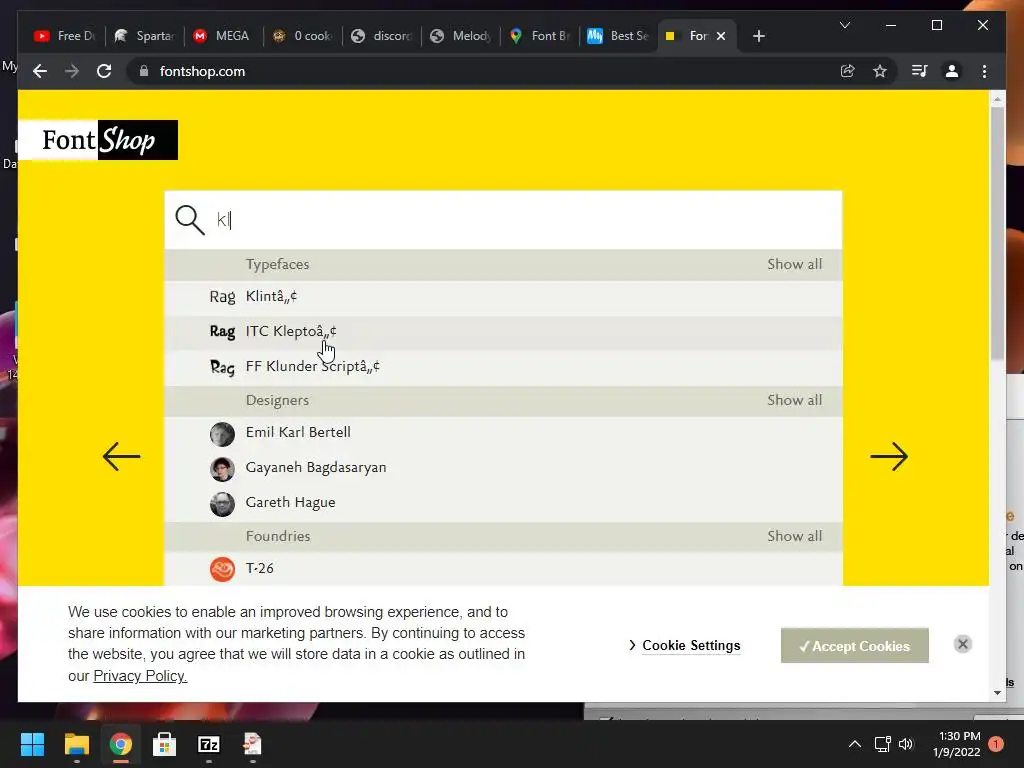Screen dimensions: 1024x768
Task: Close the active FontShop tab
Action: 721,36
